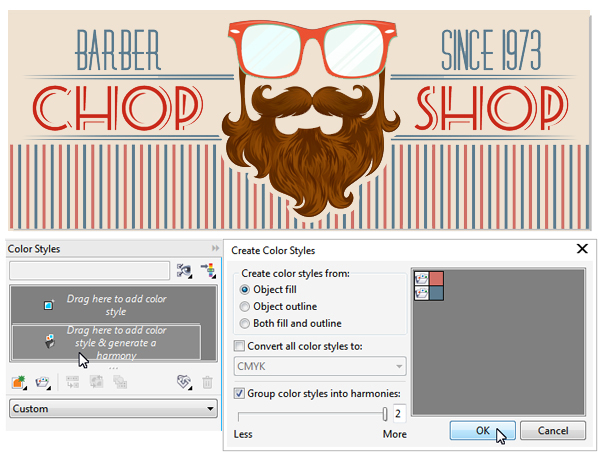Screen dimensions: 600x452
Task: Click the Color Styles name input field
Action: point(89,271)
